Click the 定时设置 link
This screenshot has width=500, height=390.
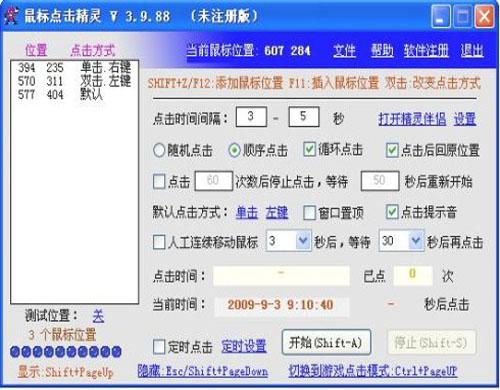pyautogui.click(x=244, y=347)
